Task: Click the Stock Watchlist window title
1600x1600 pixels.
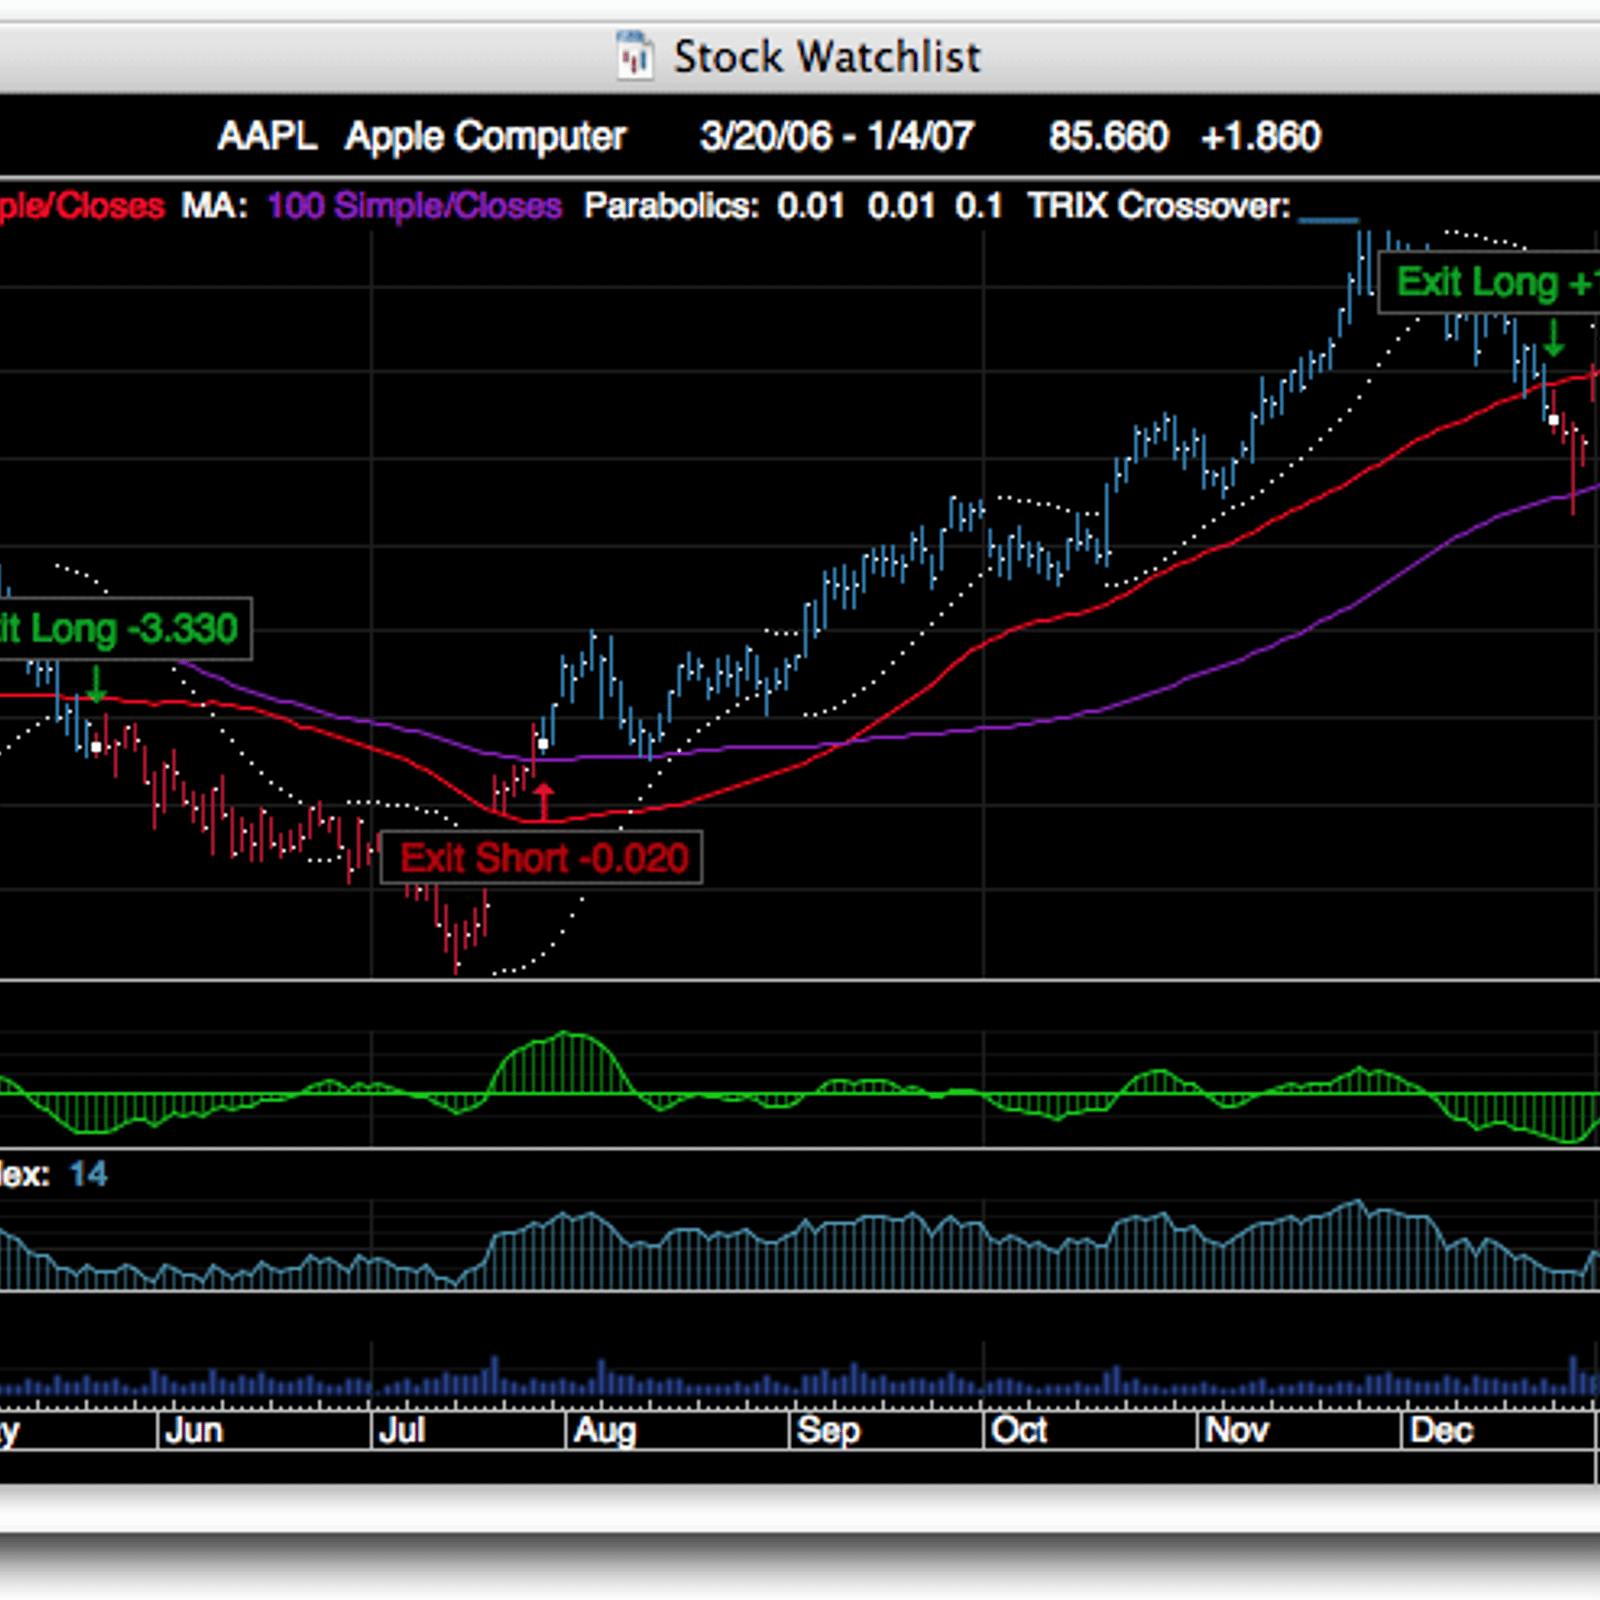Action: 827,56
